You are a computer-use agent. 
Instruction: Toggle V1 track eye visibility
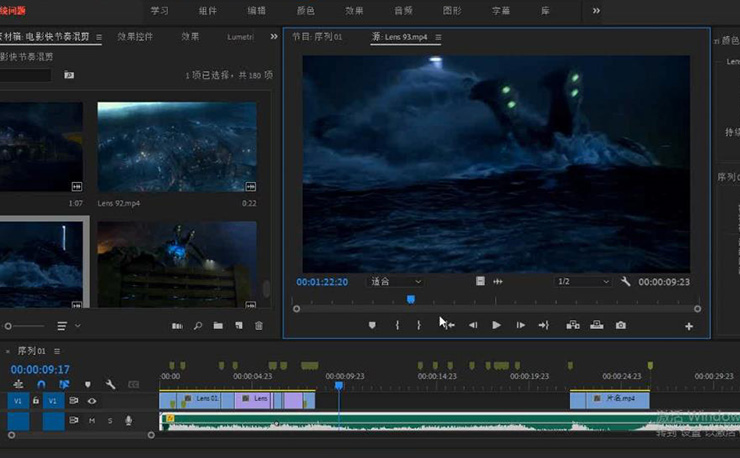click(x=92, y=401)
